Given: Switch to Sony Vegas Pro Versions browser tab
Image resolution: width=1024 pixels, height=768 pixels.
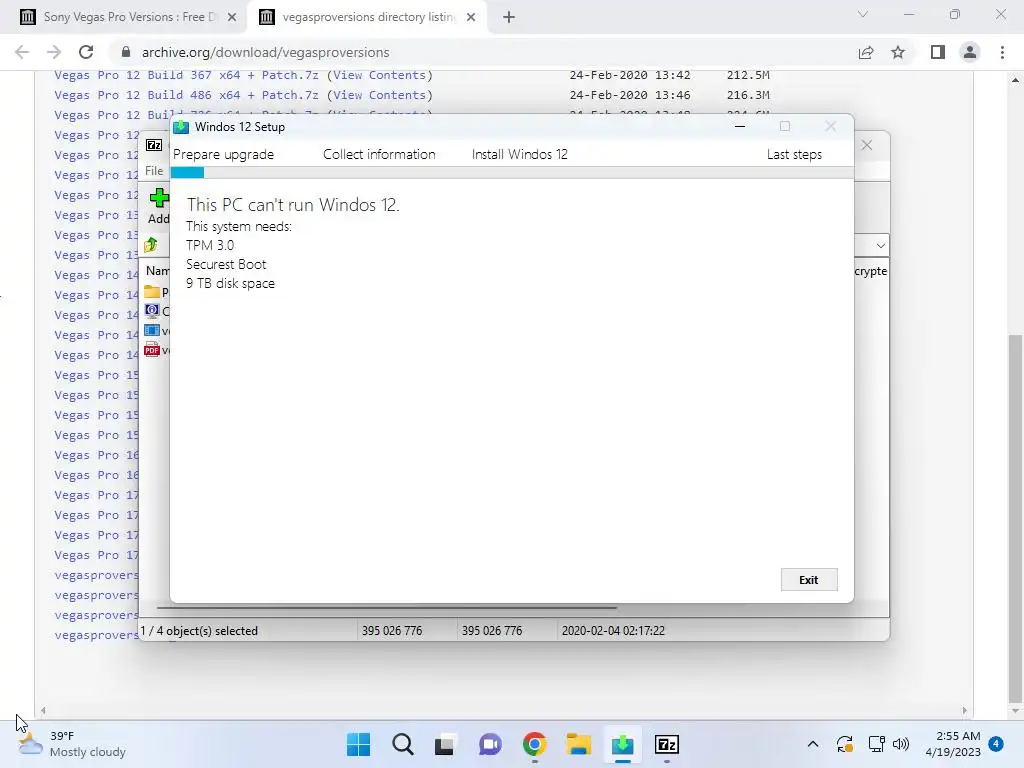Looking at the screenshot, I should point(129,17).
